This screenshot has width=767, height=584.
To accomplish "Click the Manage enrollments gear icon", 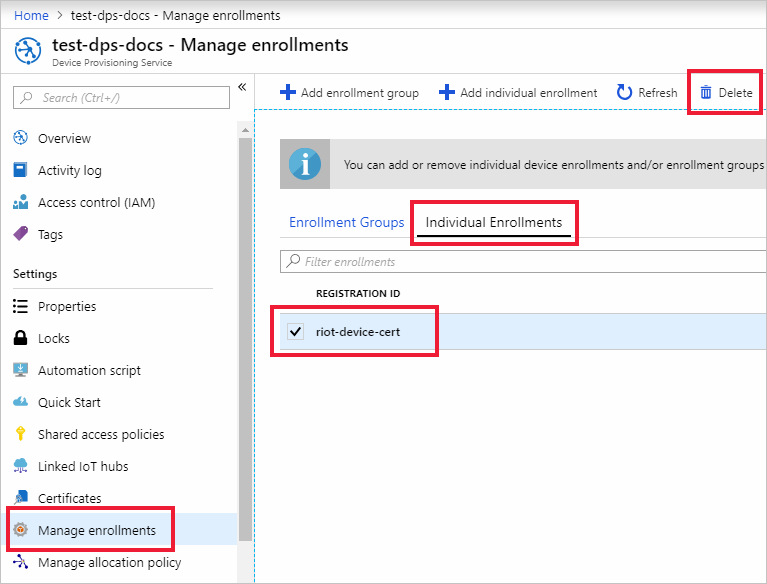I will coord(21,529).
